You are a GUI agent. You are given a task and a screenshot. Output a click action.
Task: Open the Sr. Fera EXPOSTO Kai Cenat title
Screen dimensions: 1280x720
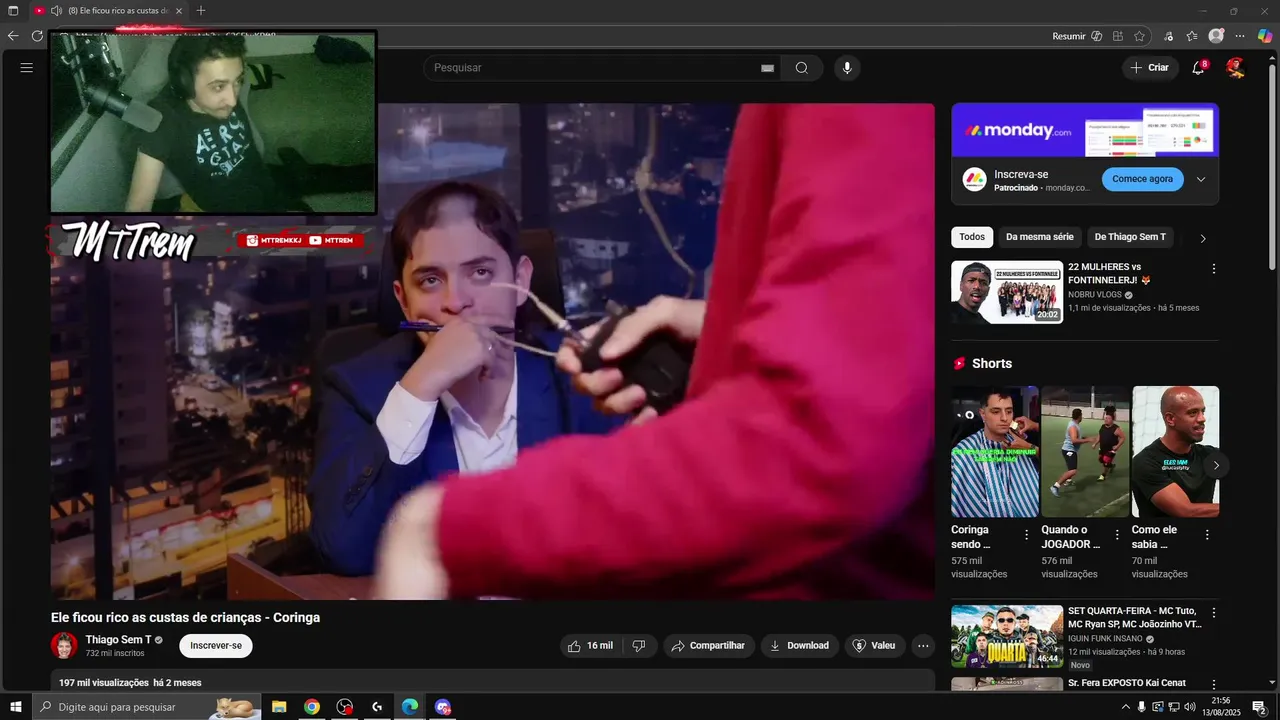point(1127,683)
